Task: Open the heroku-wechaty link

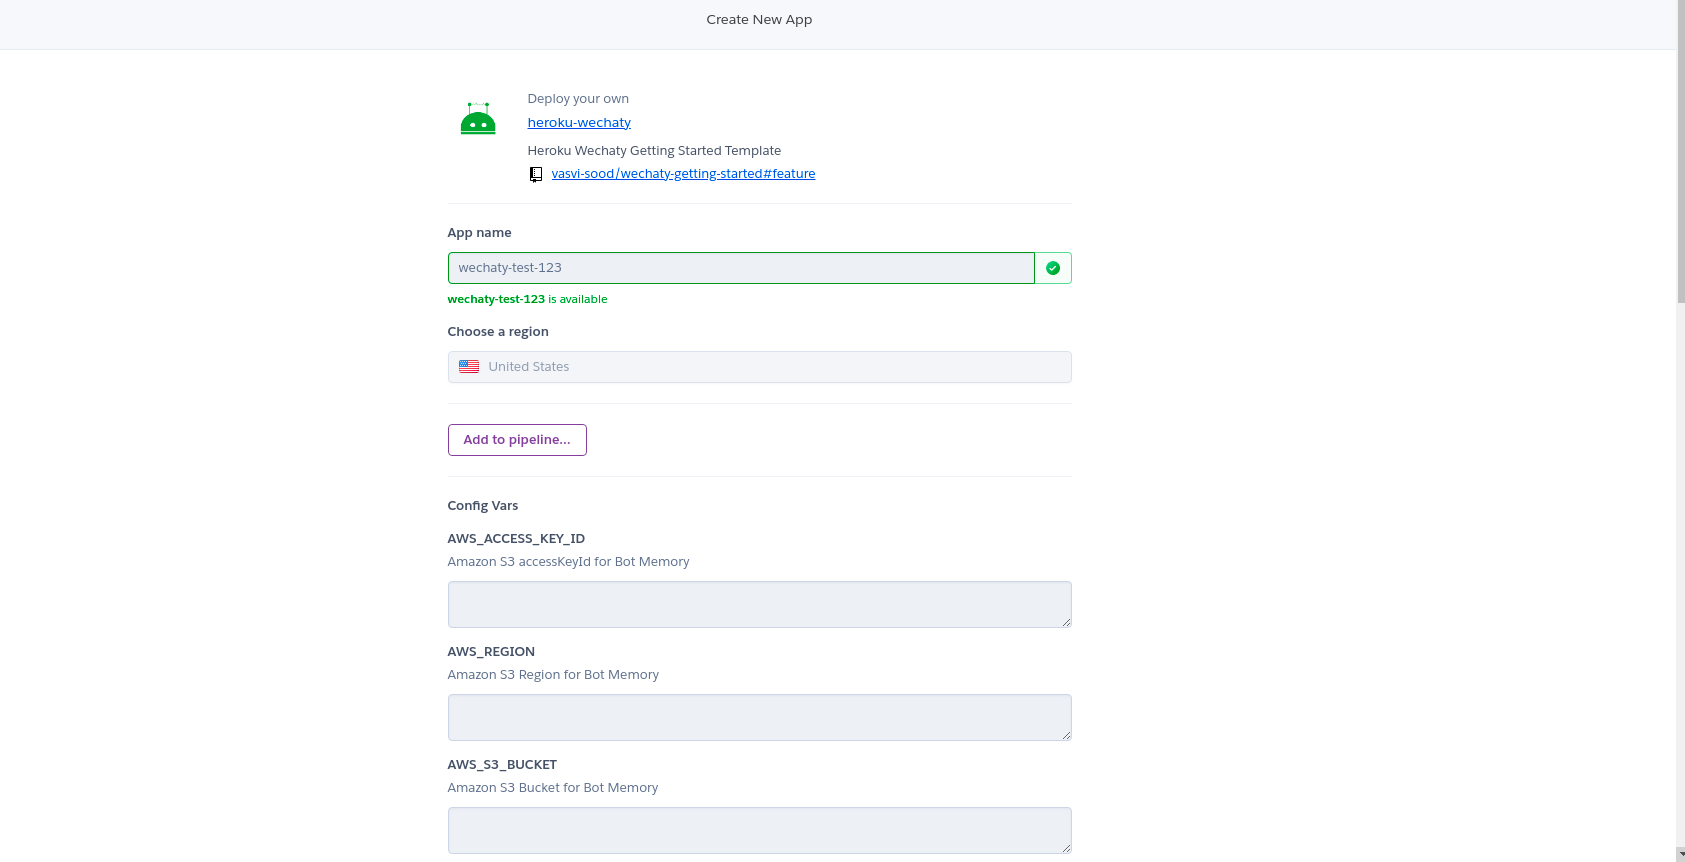Action: click(x=579, y=123)
